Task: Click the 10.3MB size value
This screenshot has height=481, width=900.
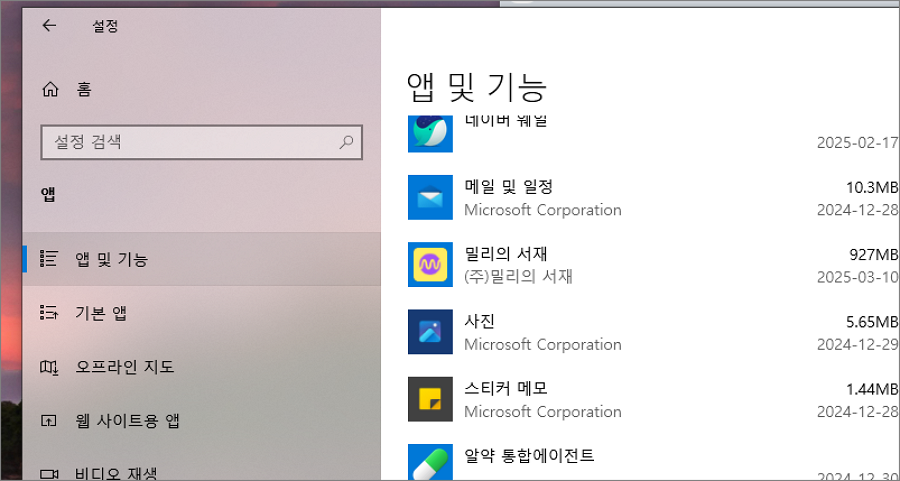Action: click(871, 187)
